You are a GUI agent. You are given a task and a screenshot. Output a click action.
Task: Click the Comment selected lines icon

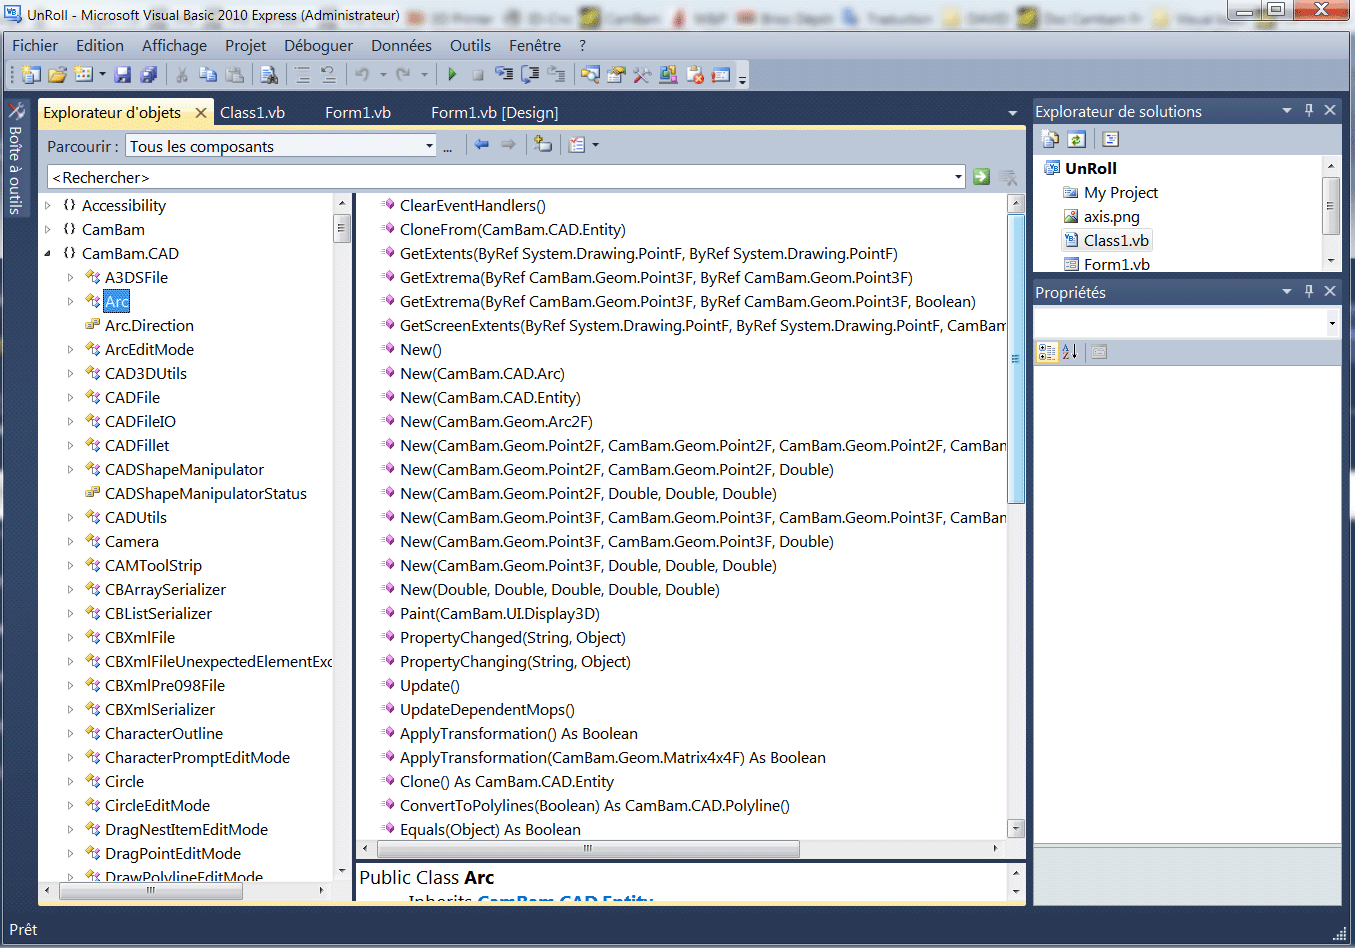point(302,75)
